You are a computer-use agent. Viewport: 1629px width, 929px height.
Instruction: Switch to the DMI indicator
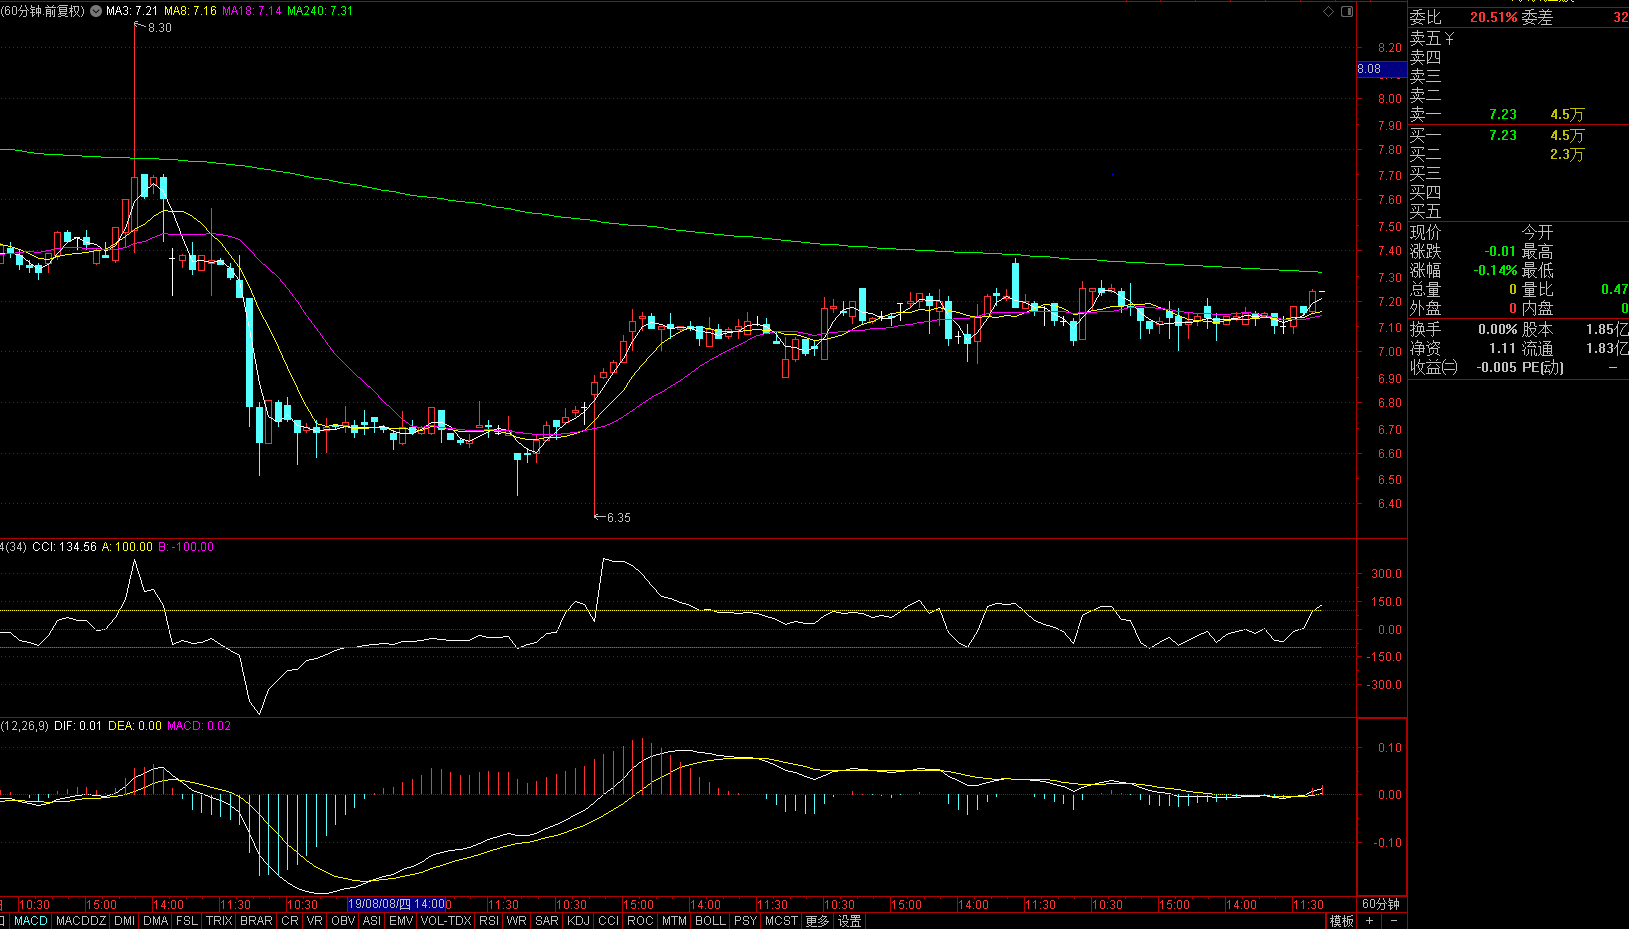pyautogui.click(x=124, y=921)
